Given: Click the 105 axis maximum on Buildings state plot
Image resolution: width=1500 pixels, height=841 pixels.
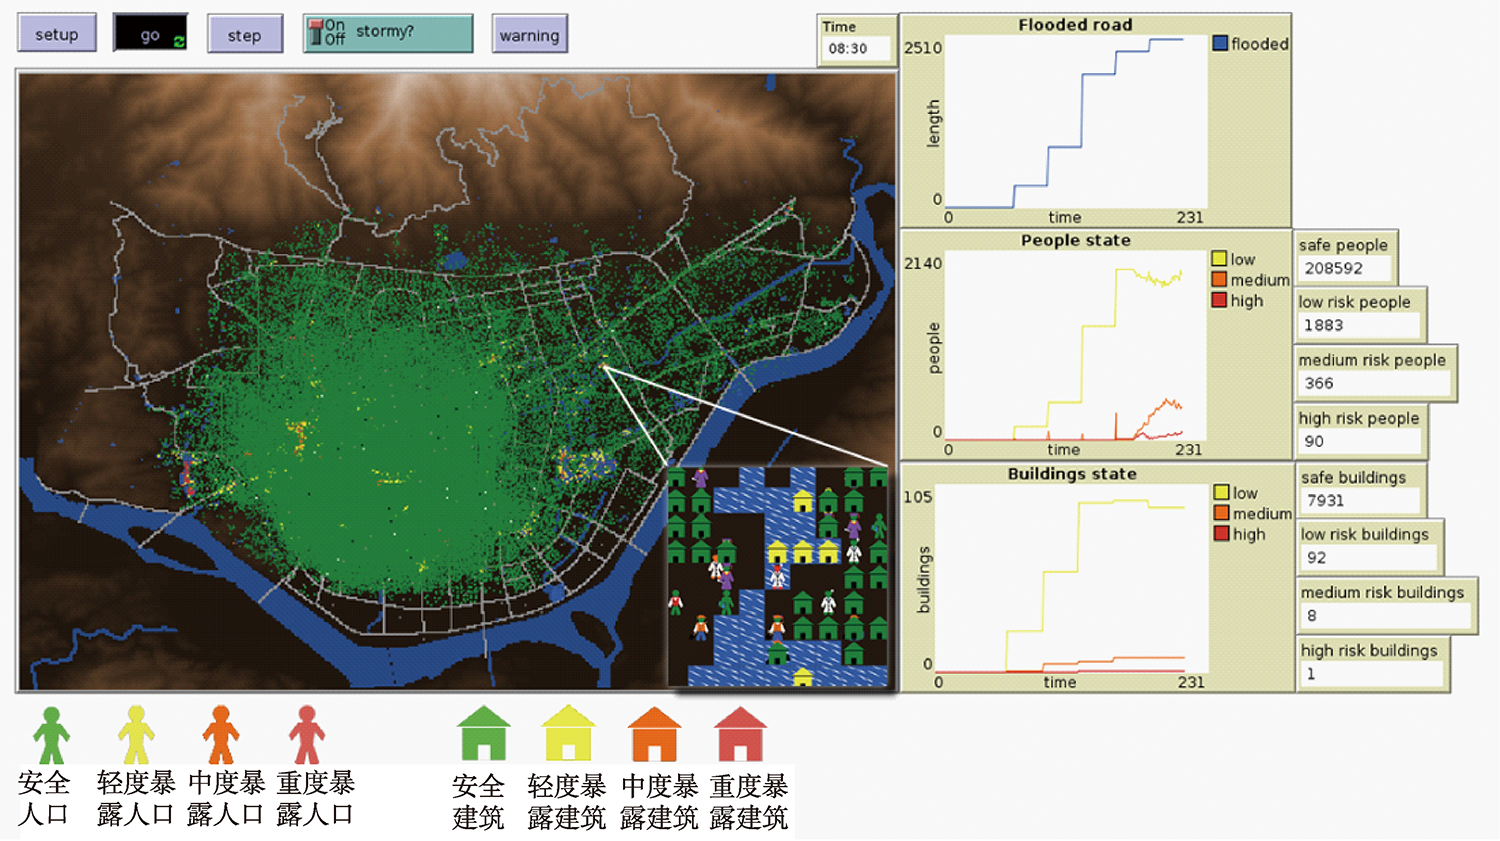Looking at the screenshot, I should 918,497.
